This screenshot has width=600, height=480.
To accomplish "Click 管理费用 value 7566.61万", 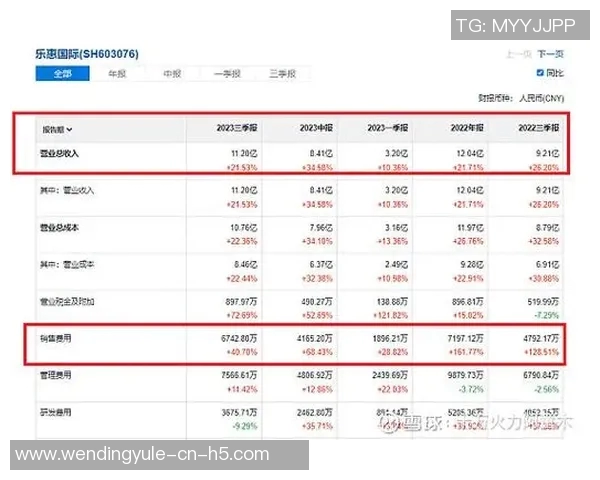I will tap(239, 375).
